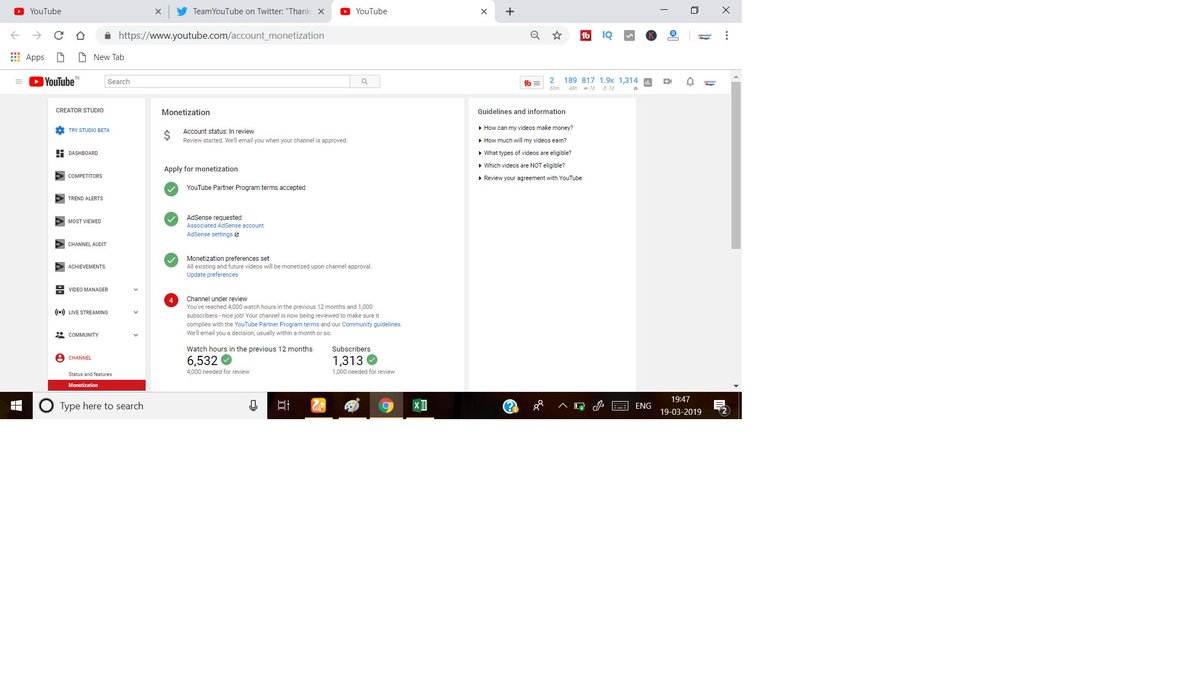Click the vidIQ extension icon in toolbar
This screenshot has height=674, width=1200.
coord(607,35)
